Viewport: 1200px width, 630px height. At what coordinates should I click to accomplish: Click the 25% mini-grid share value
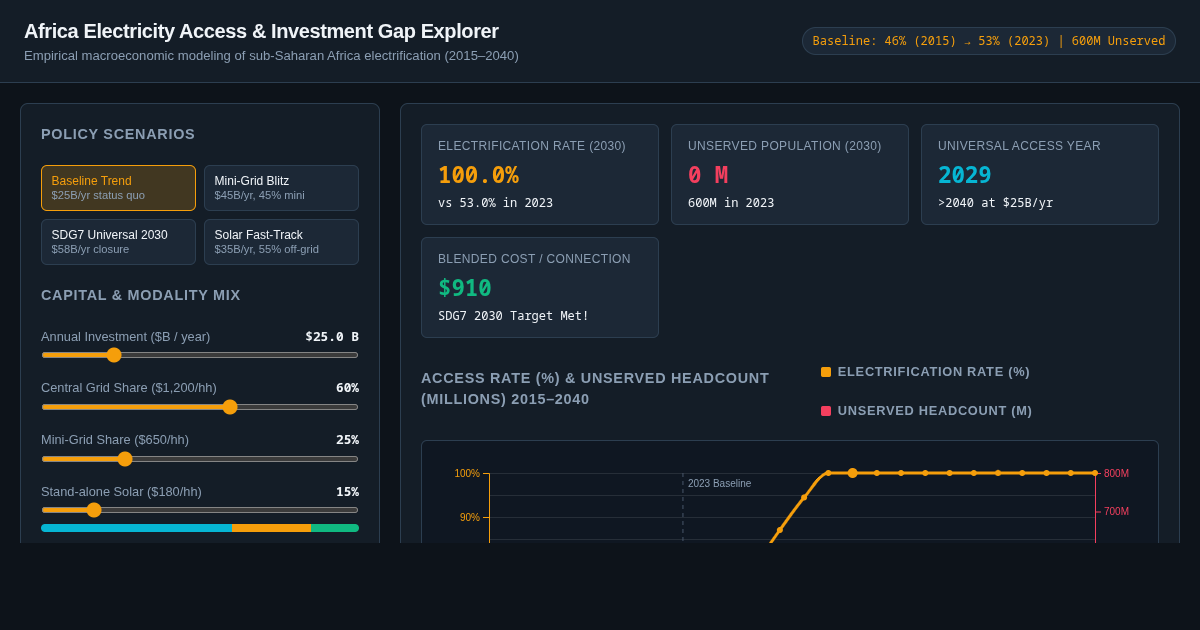pyautogui.click(x=347, y=440)
